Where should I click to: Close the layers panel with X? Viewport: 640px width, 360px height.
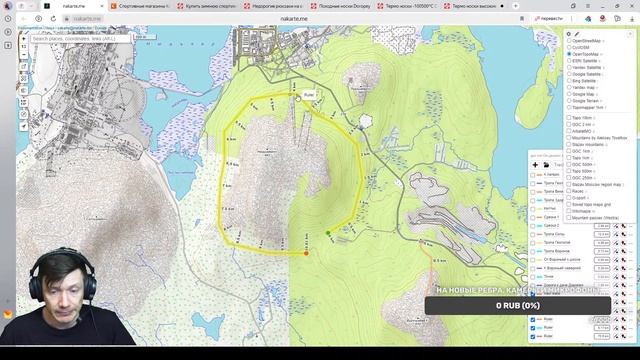click(630, 34)
